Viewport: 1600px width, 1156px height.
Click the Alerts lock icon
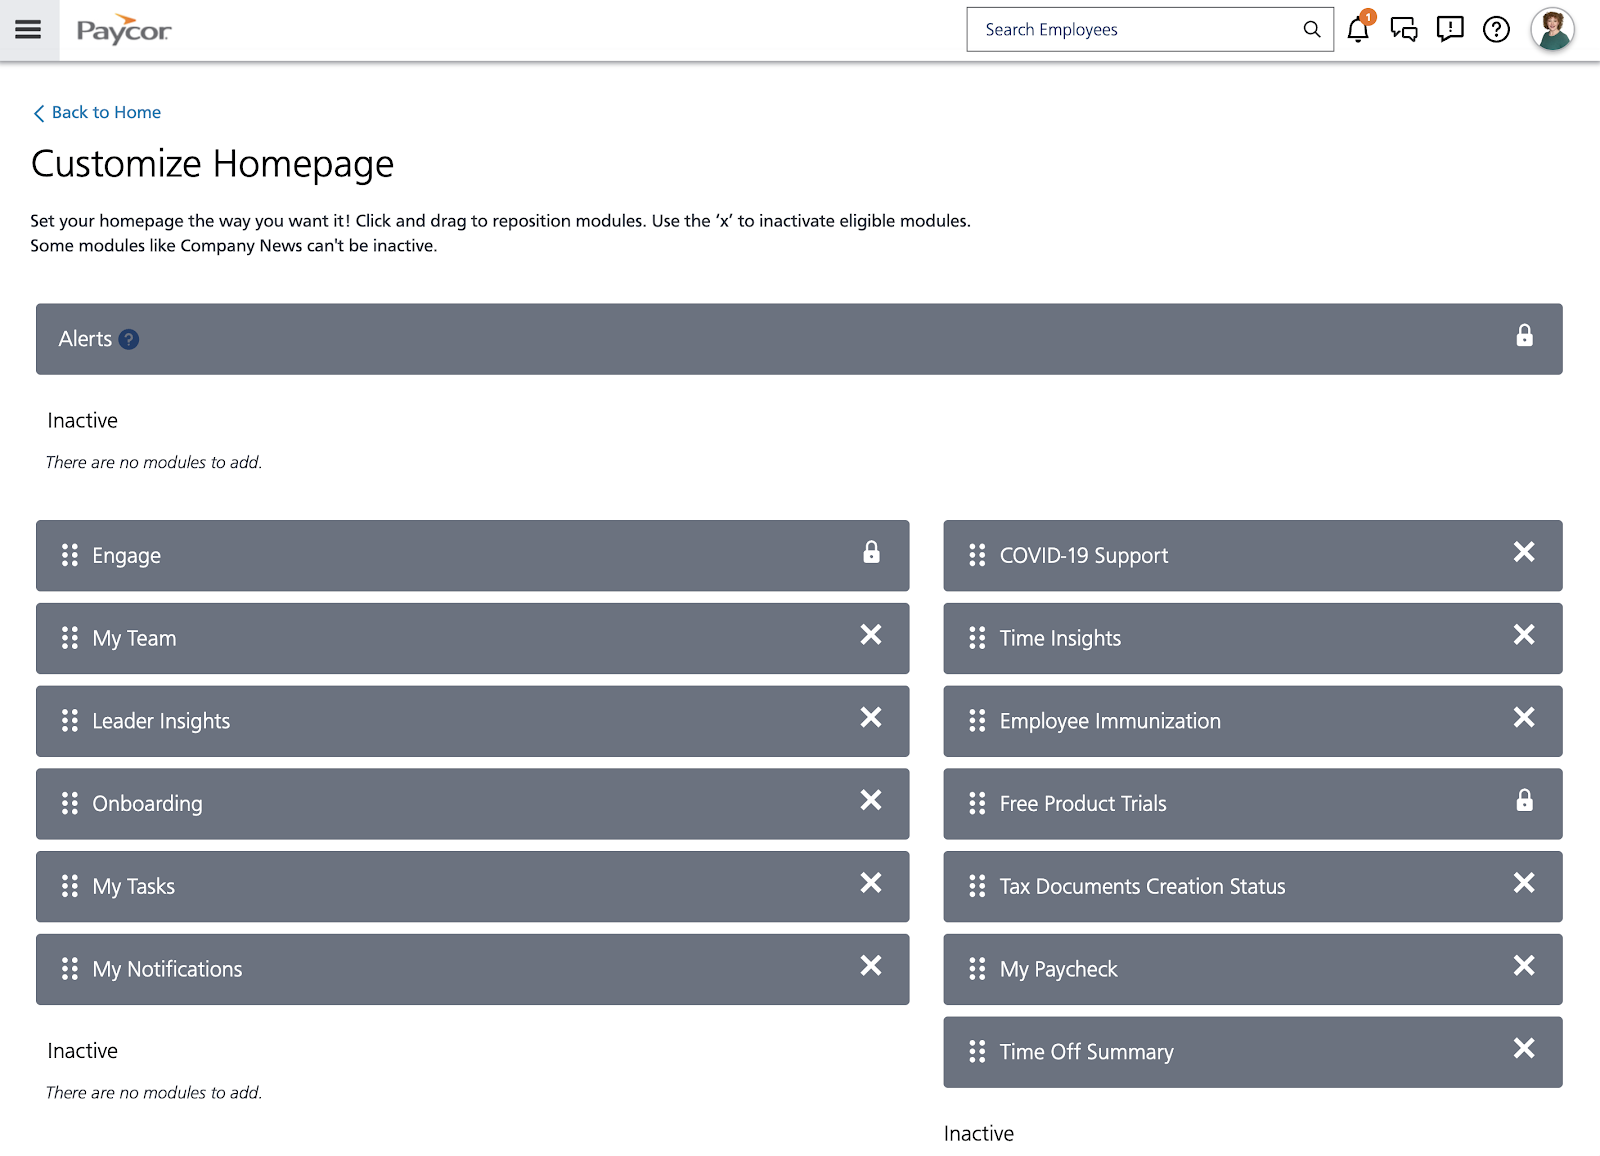(1524, 336)
